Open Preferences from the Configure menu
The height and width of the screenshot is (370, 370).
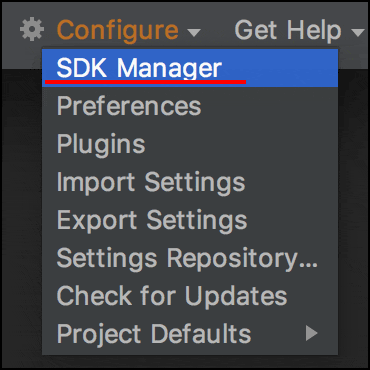pyautogui.click(x=190, y=106)
